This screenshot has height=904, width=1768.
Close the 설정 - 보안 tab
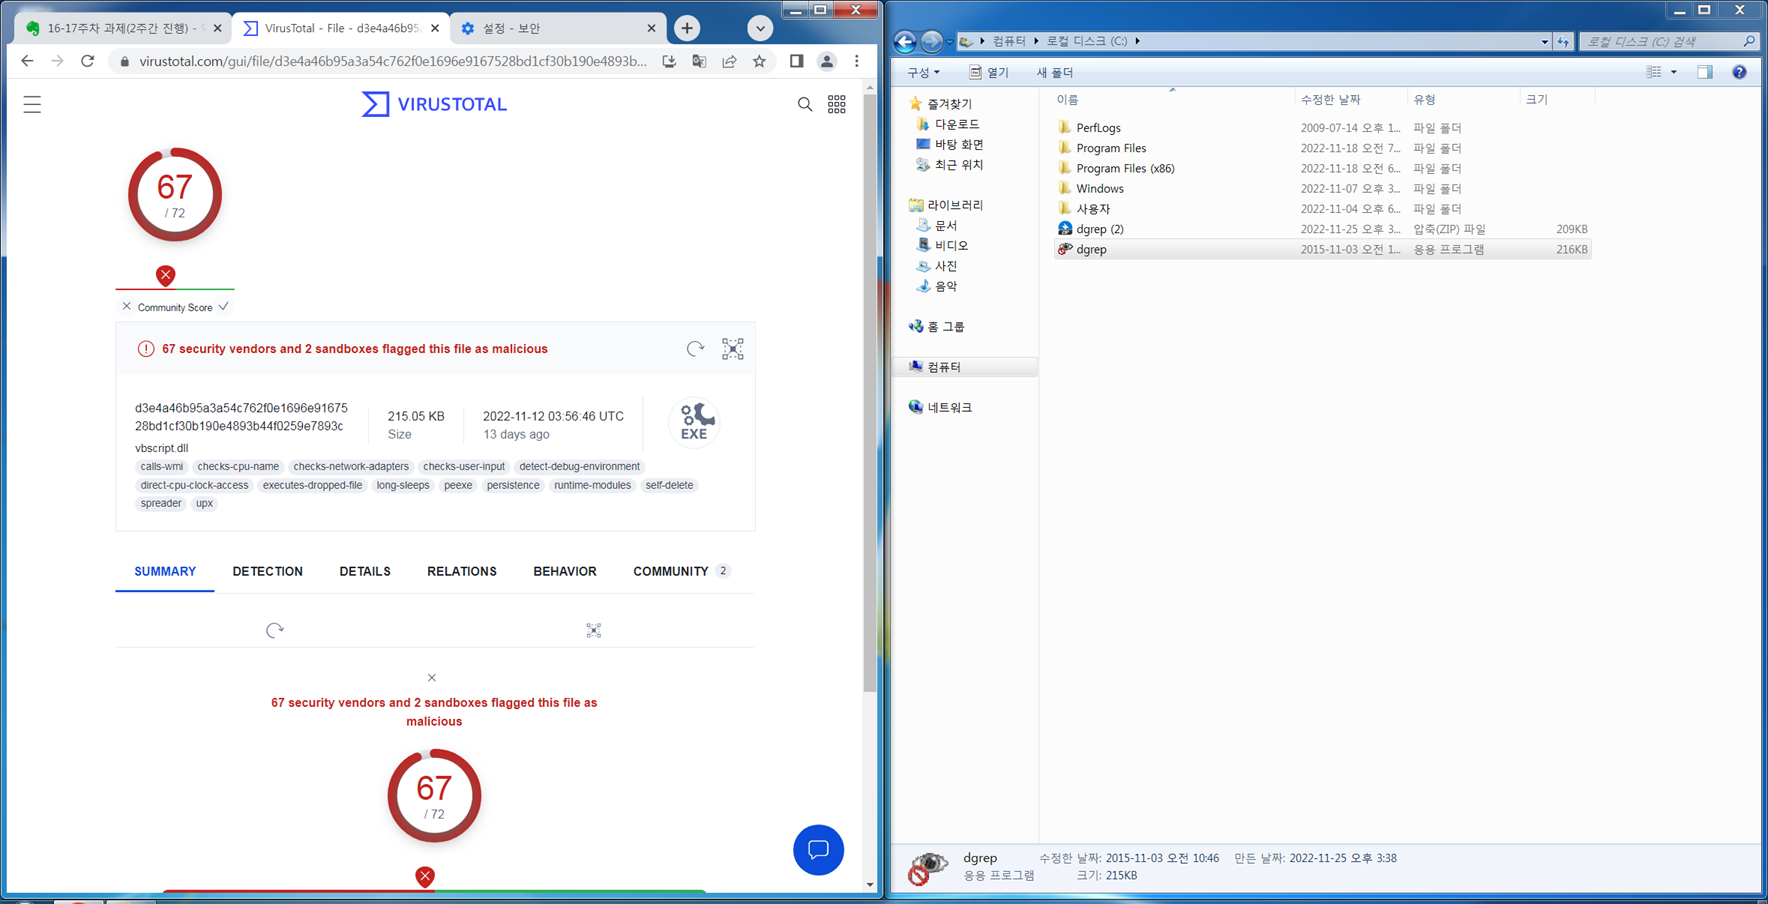click(x=652, y=28)
